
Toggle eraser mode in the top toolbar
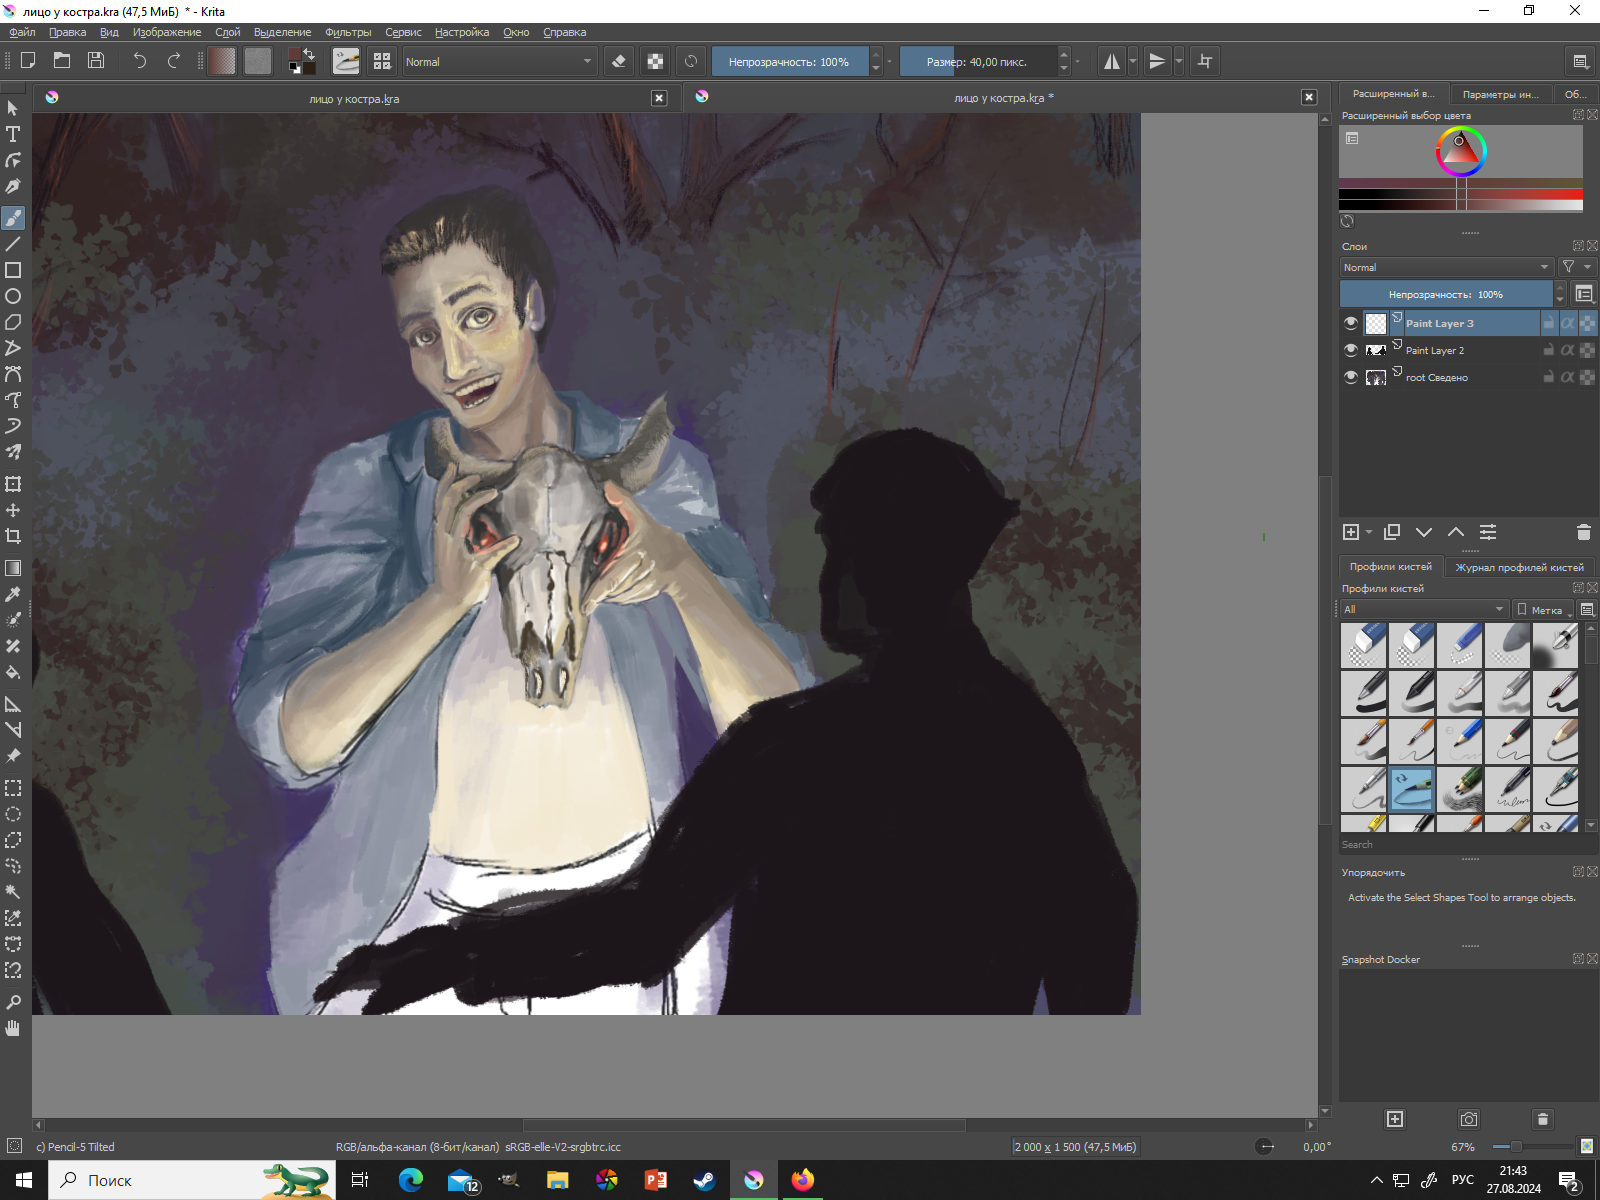pyautogui.click(x=619, y=61)
